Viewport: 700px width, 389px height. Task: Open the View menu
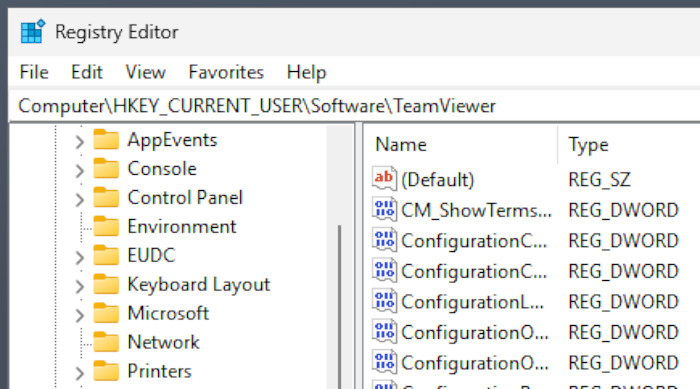coord(146,72)
